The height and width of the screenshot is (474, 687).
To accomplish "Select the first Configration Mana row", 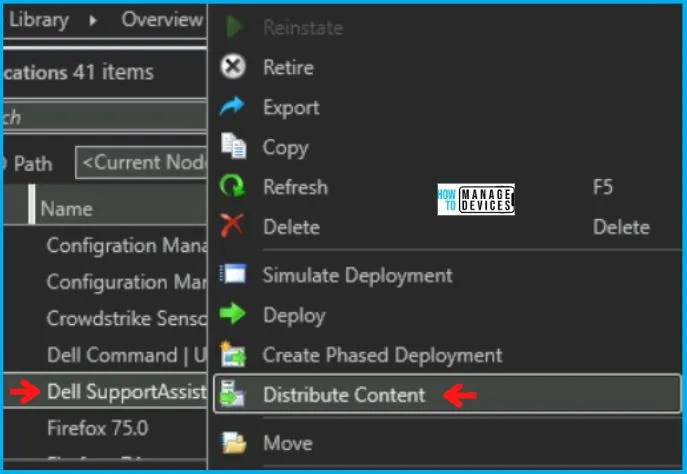I will tap(105, 245).
